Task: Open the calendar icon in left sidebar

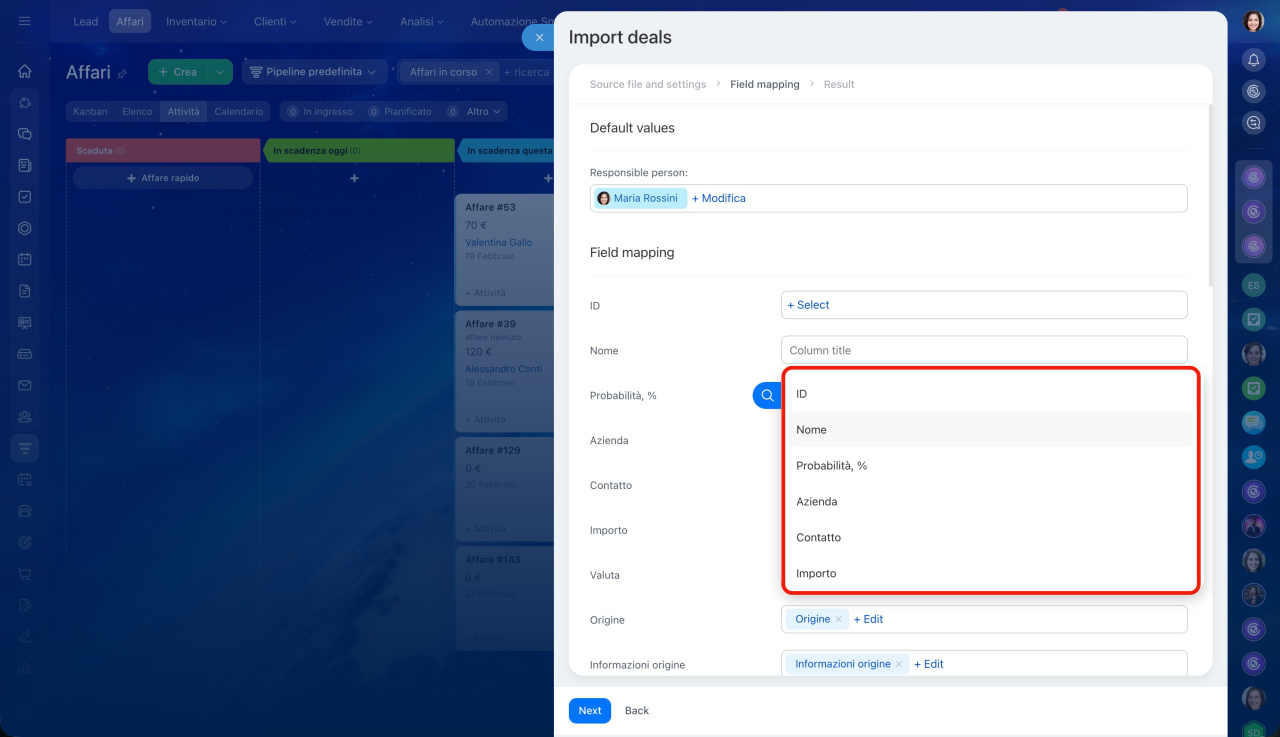Action: coord(25,259)
